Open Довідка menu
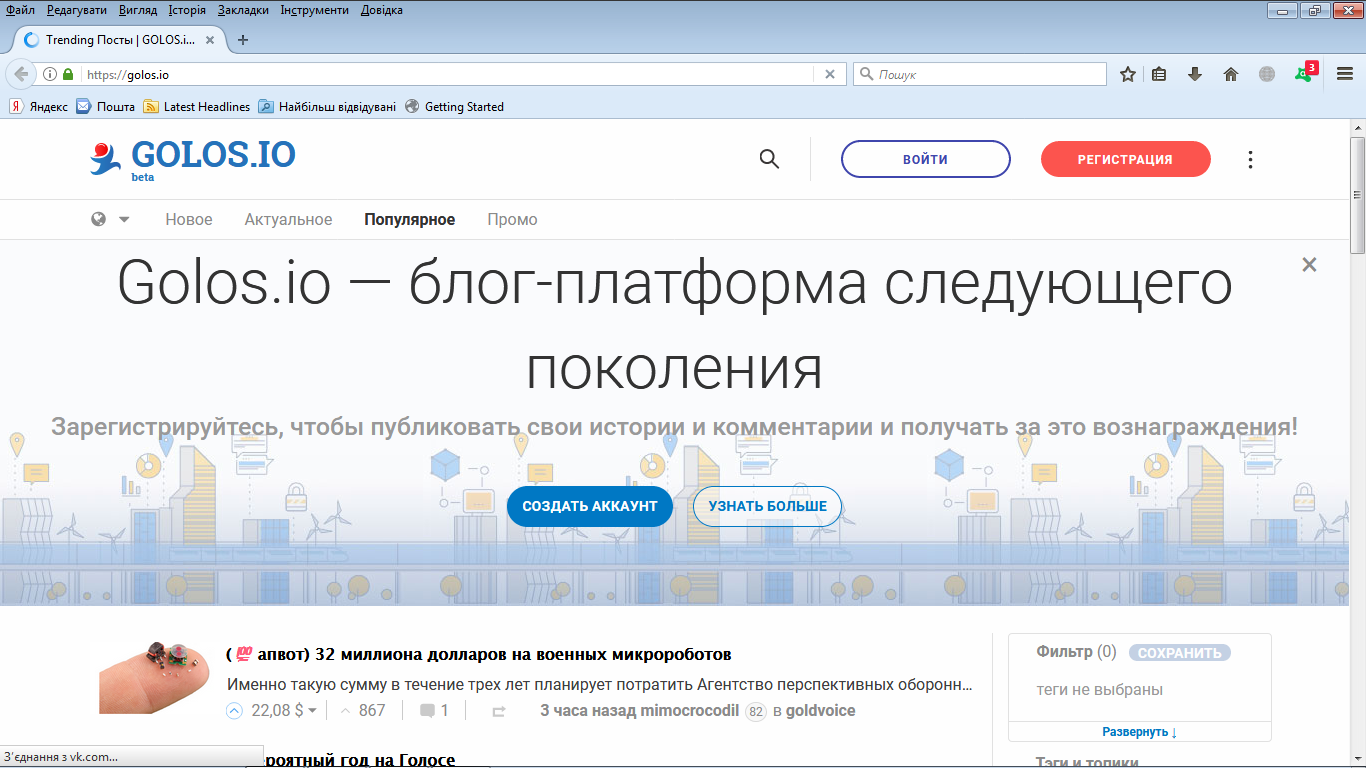Viewport: 1366px width, 768px height. click(380, 10)
